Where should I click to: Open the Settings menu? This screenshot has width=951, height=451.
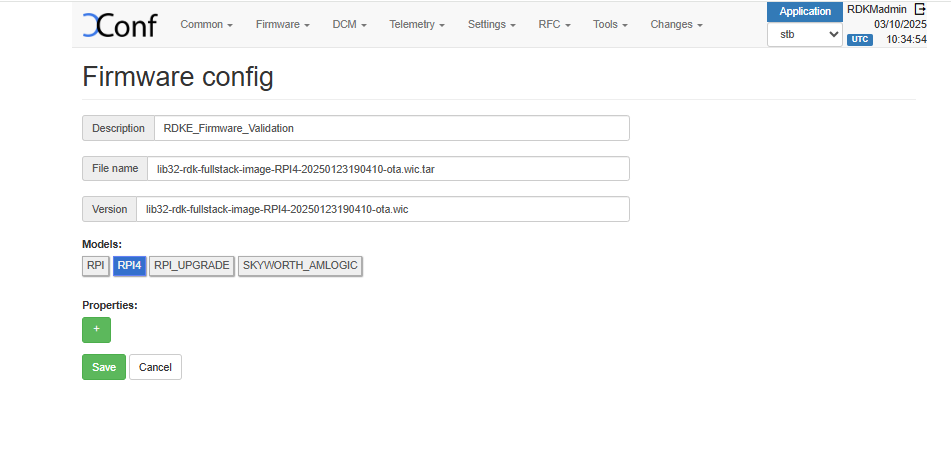click(491, 24)
